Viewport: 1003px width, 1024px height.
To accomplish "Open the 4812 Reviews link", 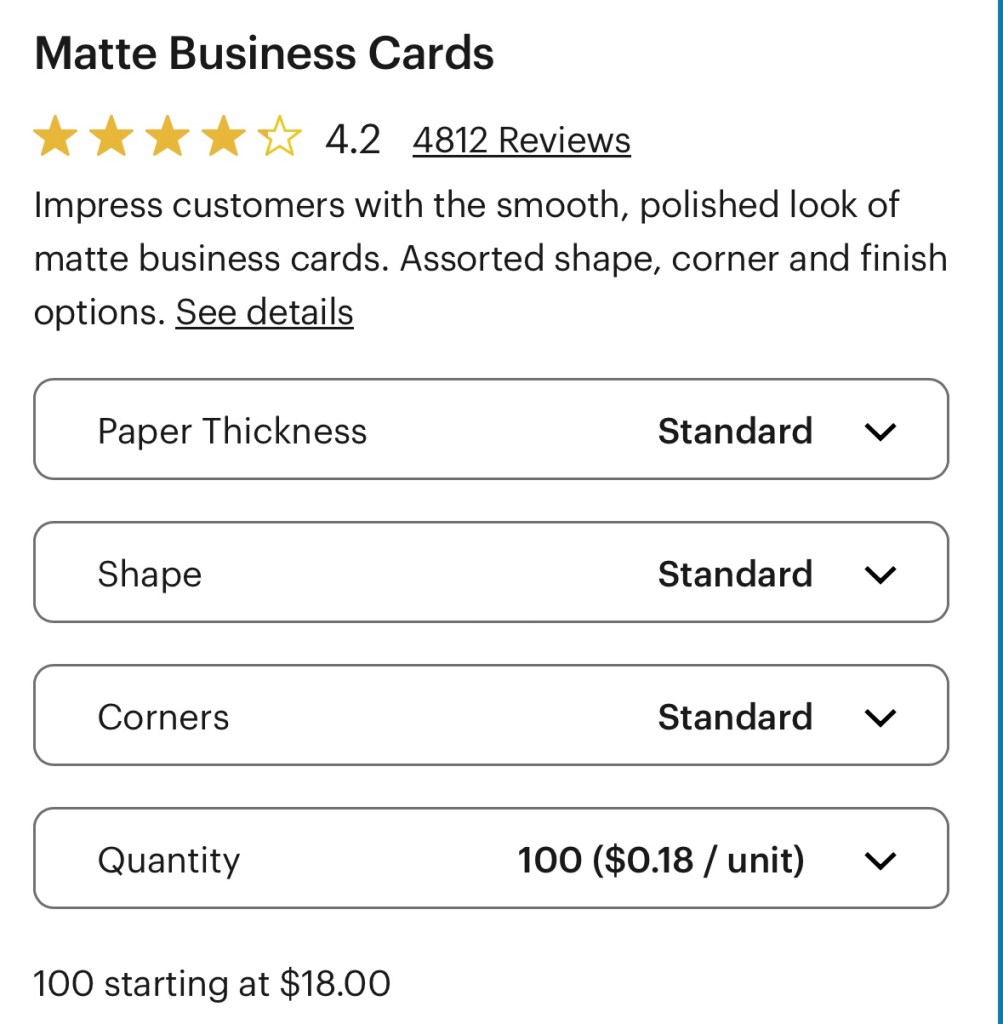I will [x=521, y=140].
